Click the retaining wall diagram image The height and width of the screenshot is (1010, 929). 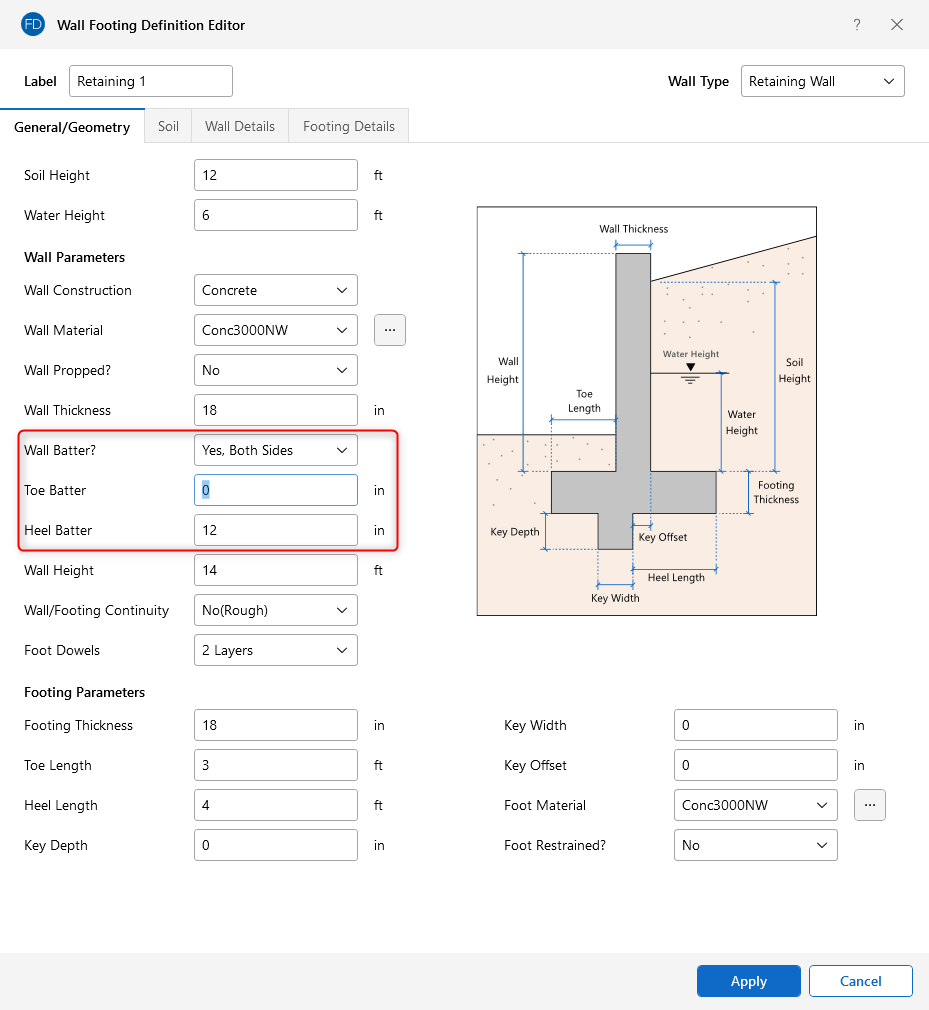click(646, 411)
